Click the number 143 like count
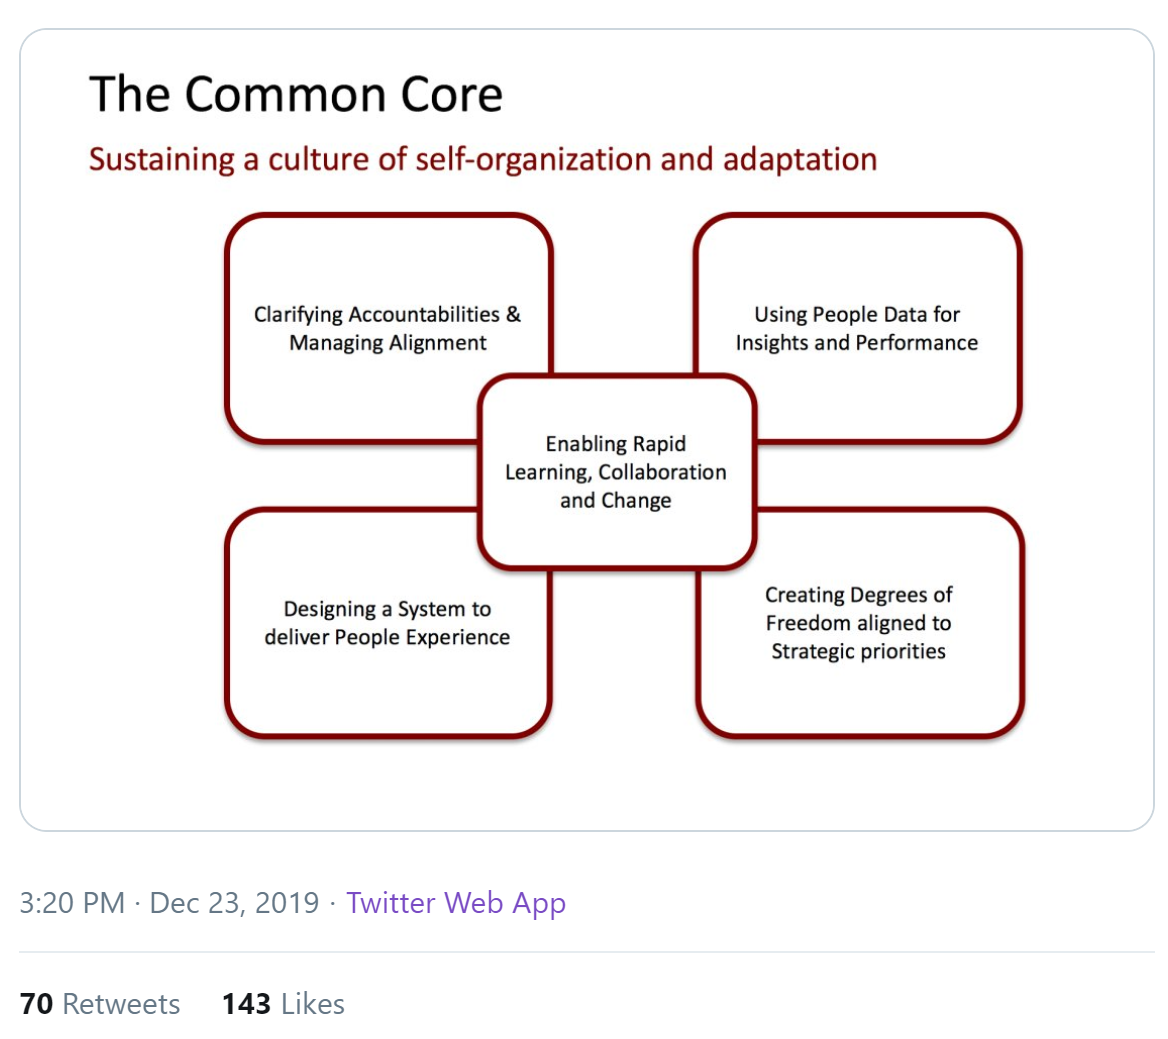 247,1003
